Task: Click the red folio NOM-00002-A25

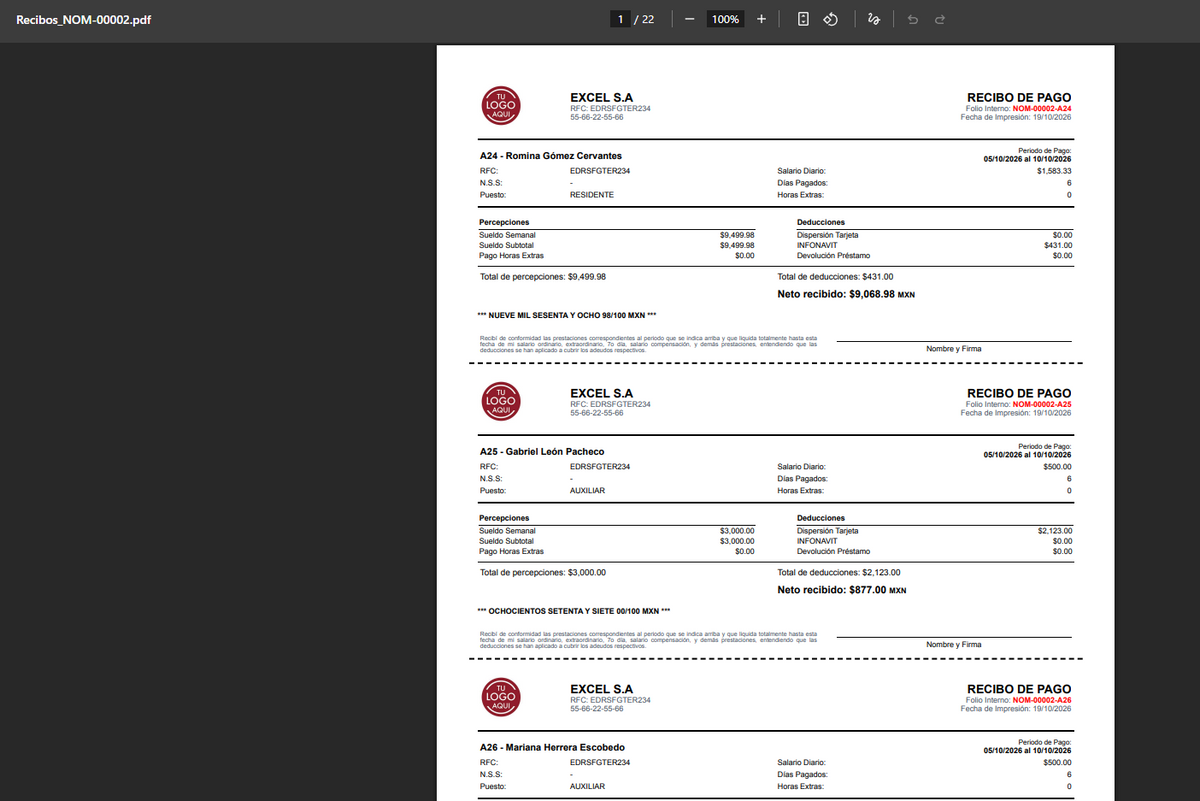Action: click(1042, 404)
